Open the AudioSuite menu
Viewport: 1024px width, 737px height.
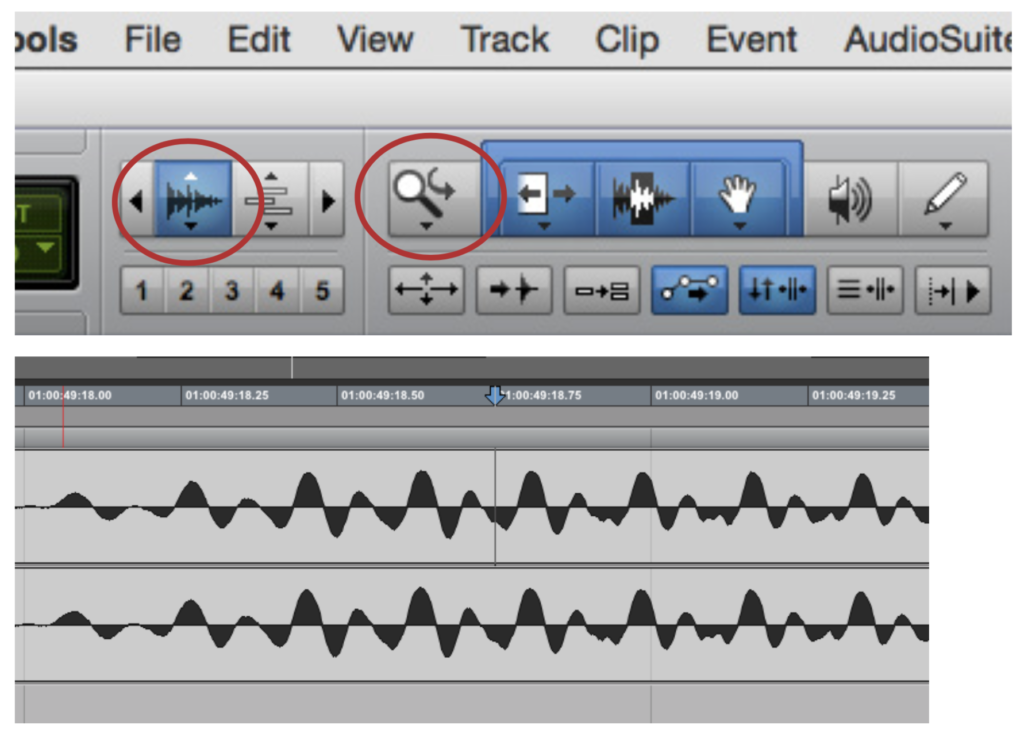point(927,40)
